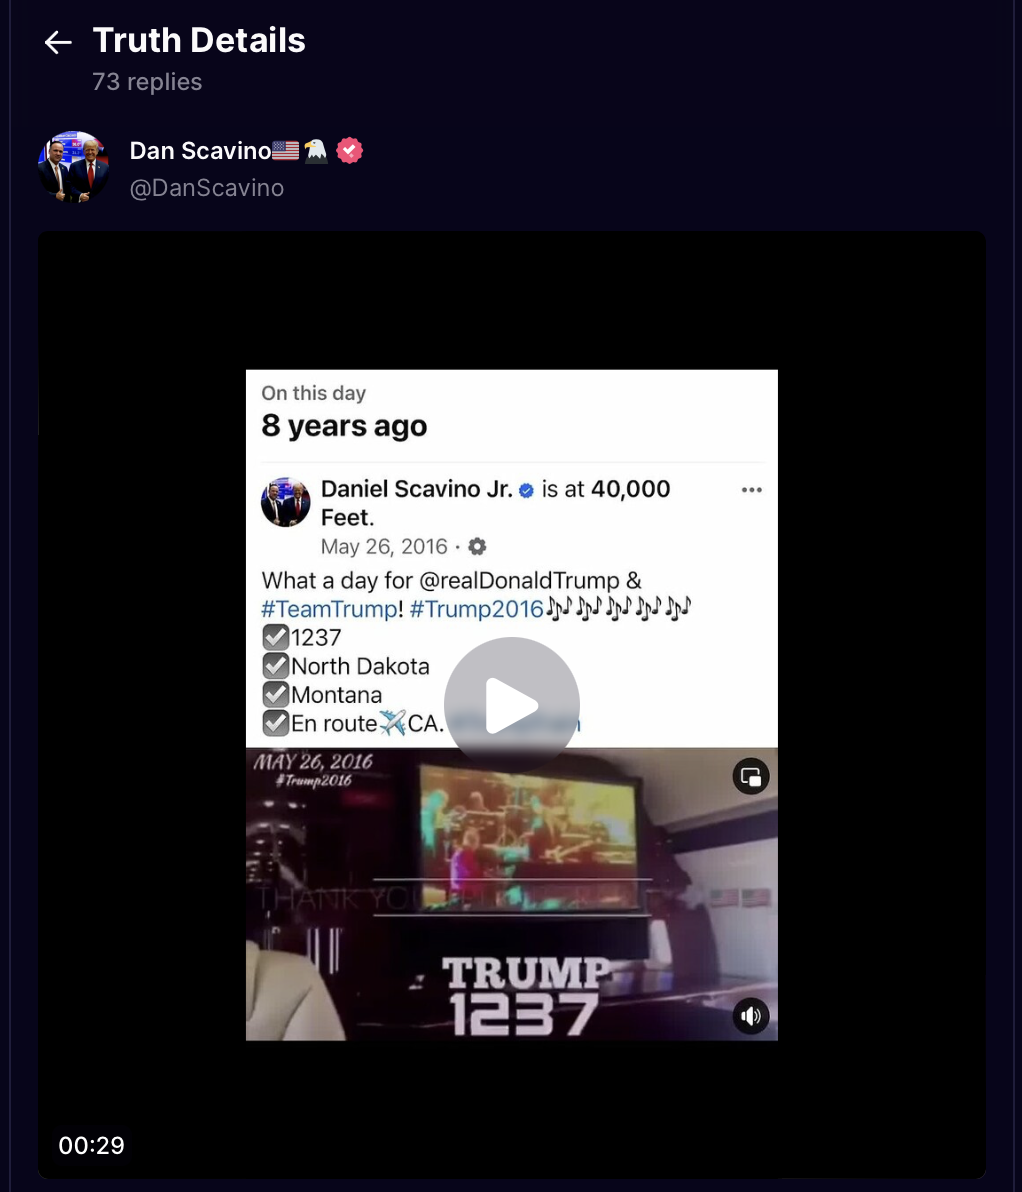Screen dimensions: 1022x1192
Task: Click the 00:29 video duration label
Action: (91, 1145)
